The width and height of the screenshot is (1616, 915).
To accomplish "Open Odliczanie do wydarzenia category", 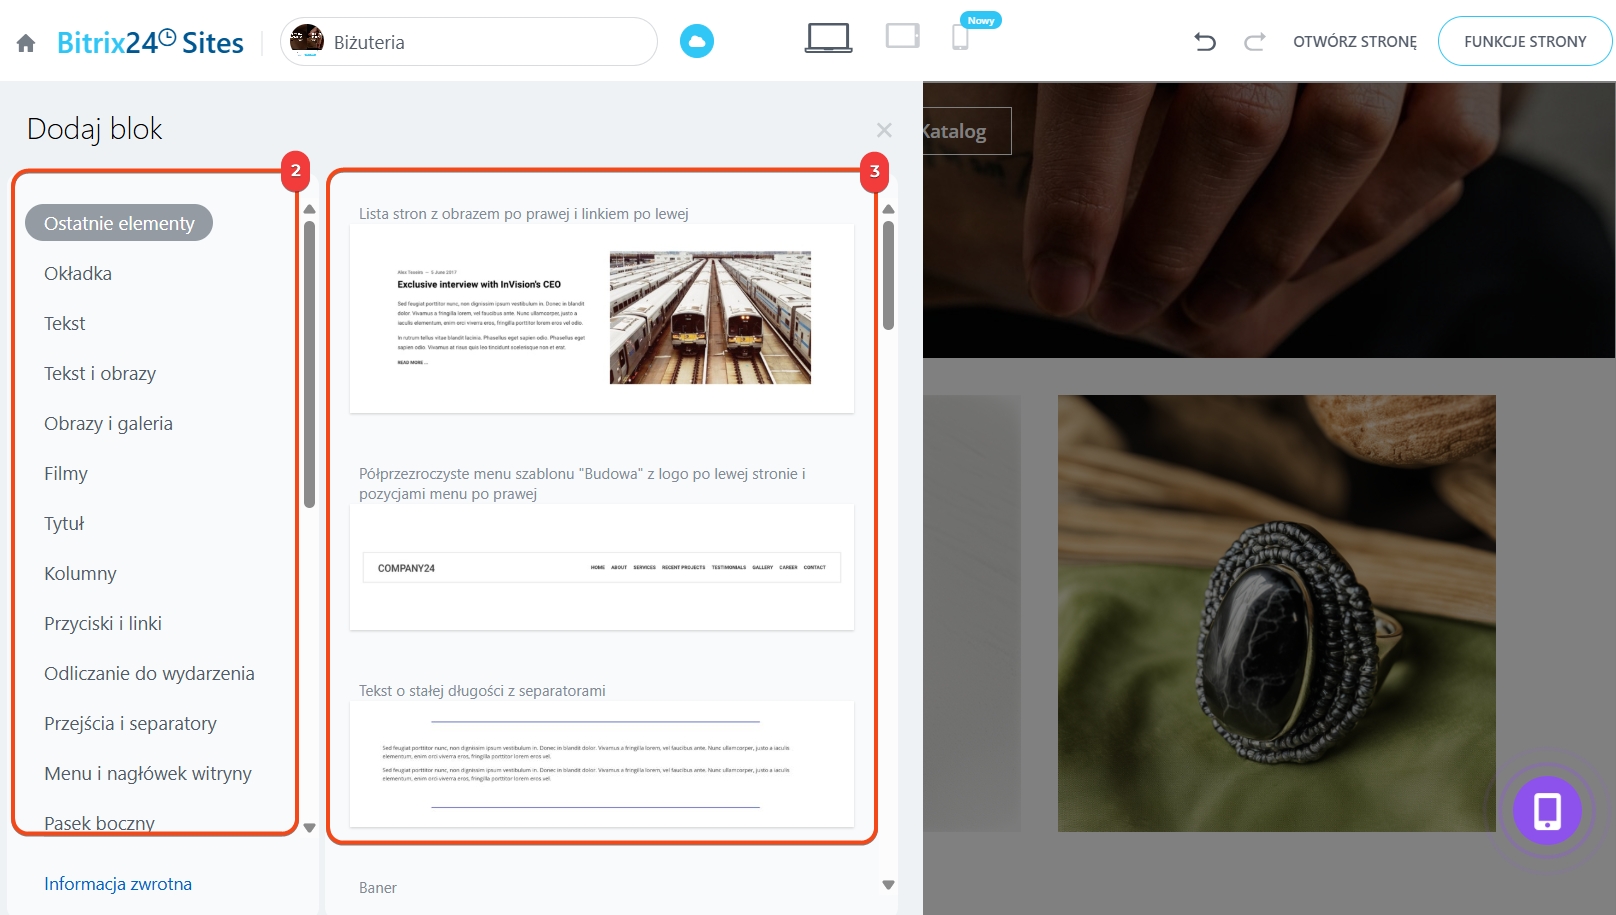I will [x=149, y=673].
